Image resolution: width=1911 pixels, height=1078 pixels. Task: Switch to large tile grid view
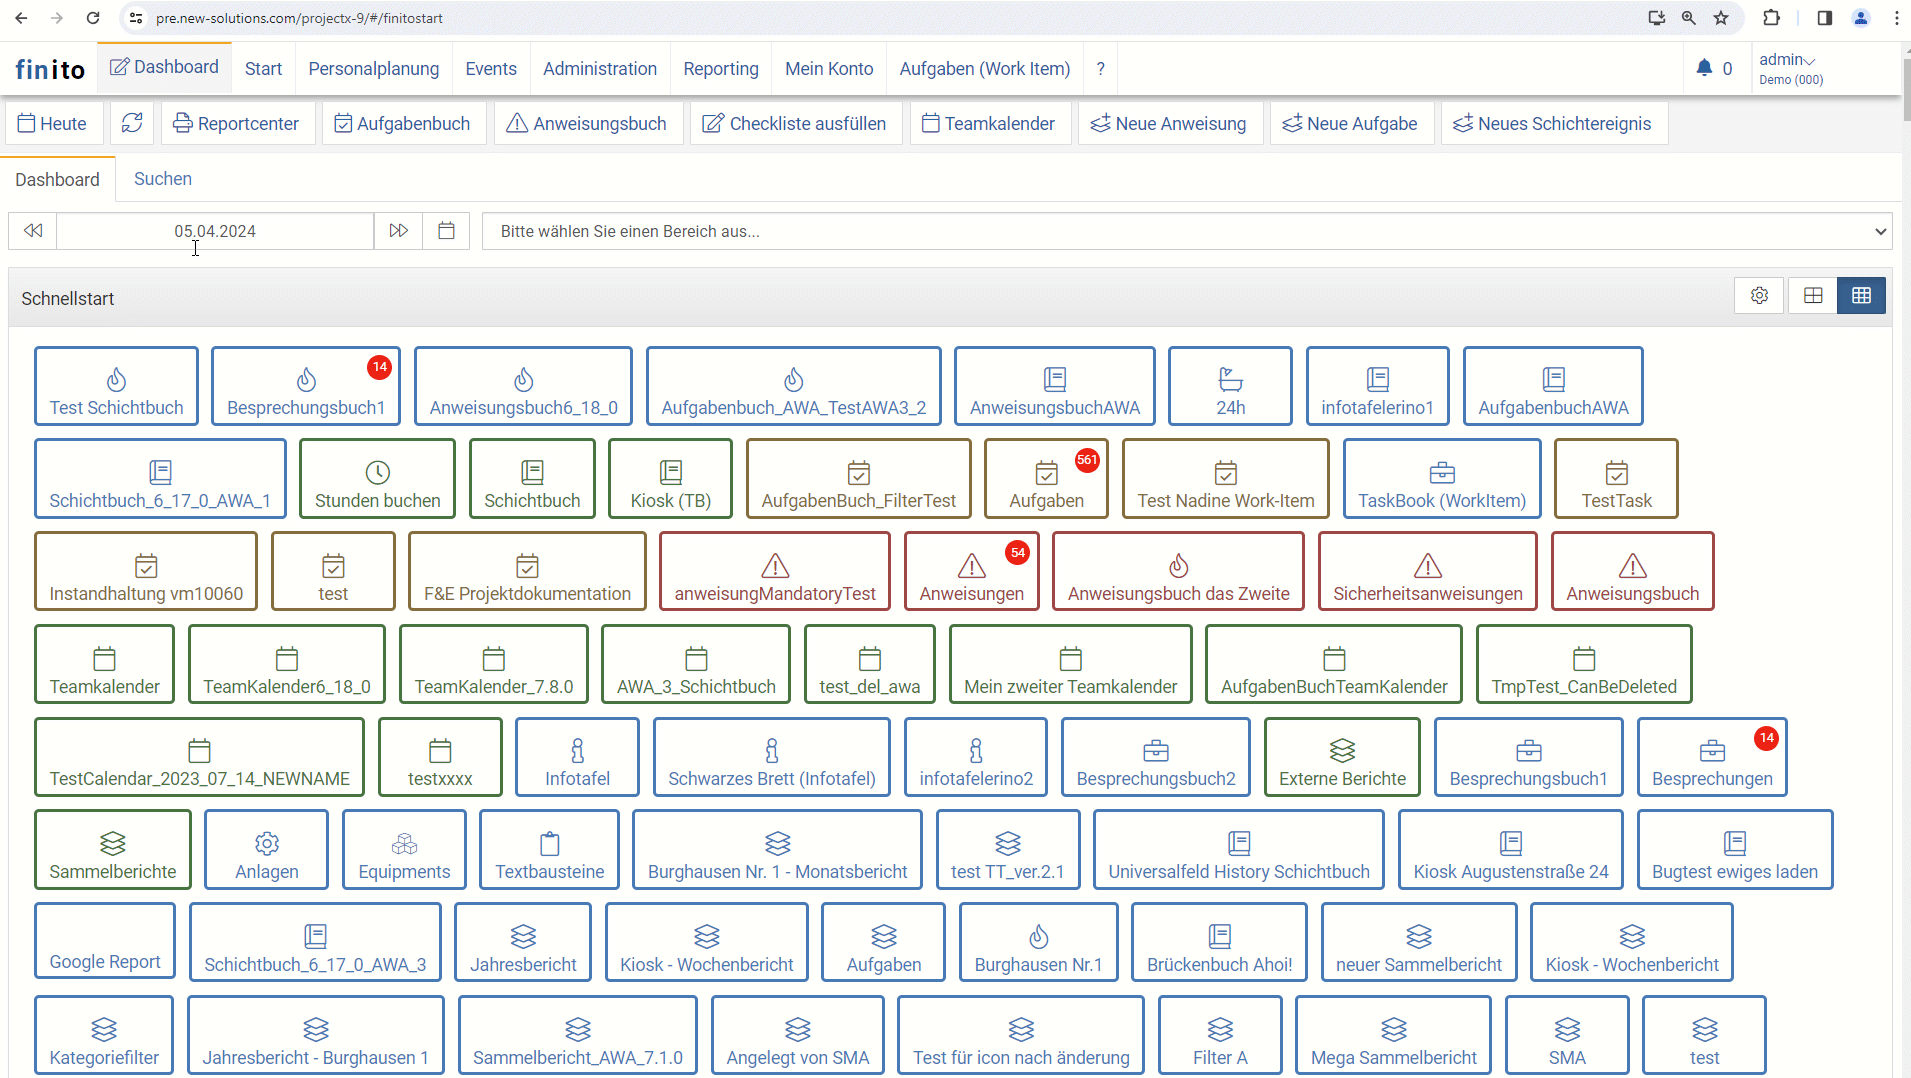coord(1813,296)
